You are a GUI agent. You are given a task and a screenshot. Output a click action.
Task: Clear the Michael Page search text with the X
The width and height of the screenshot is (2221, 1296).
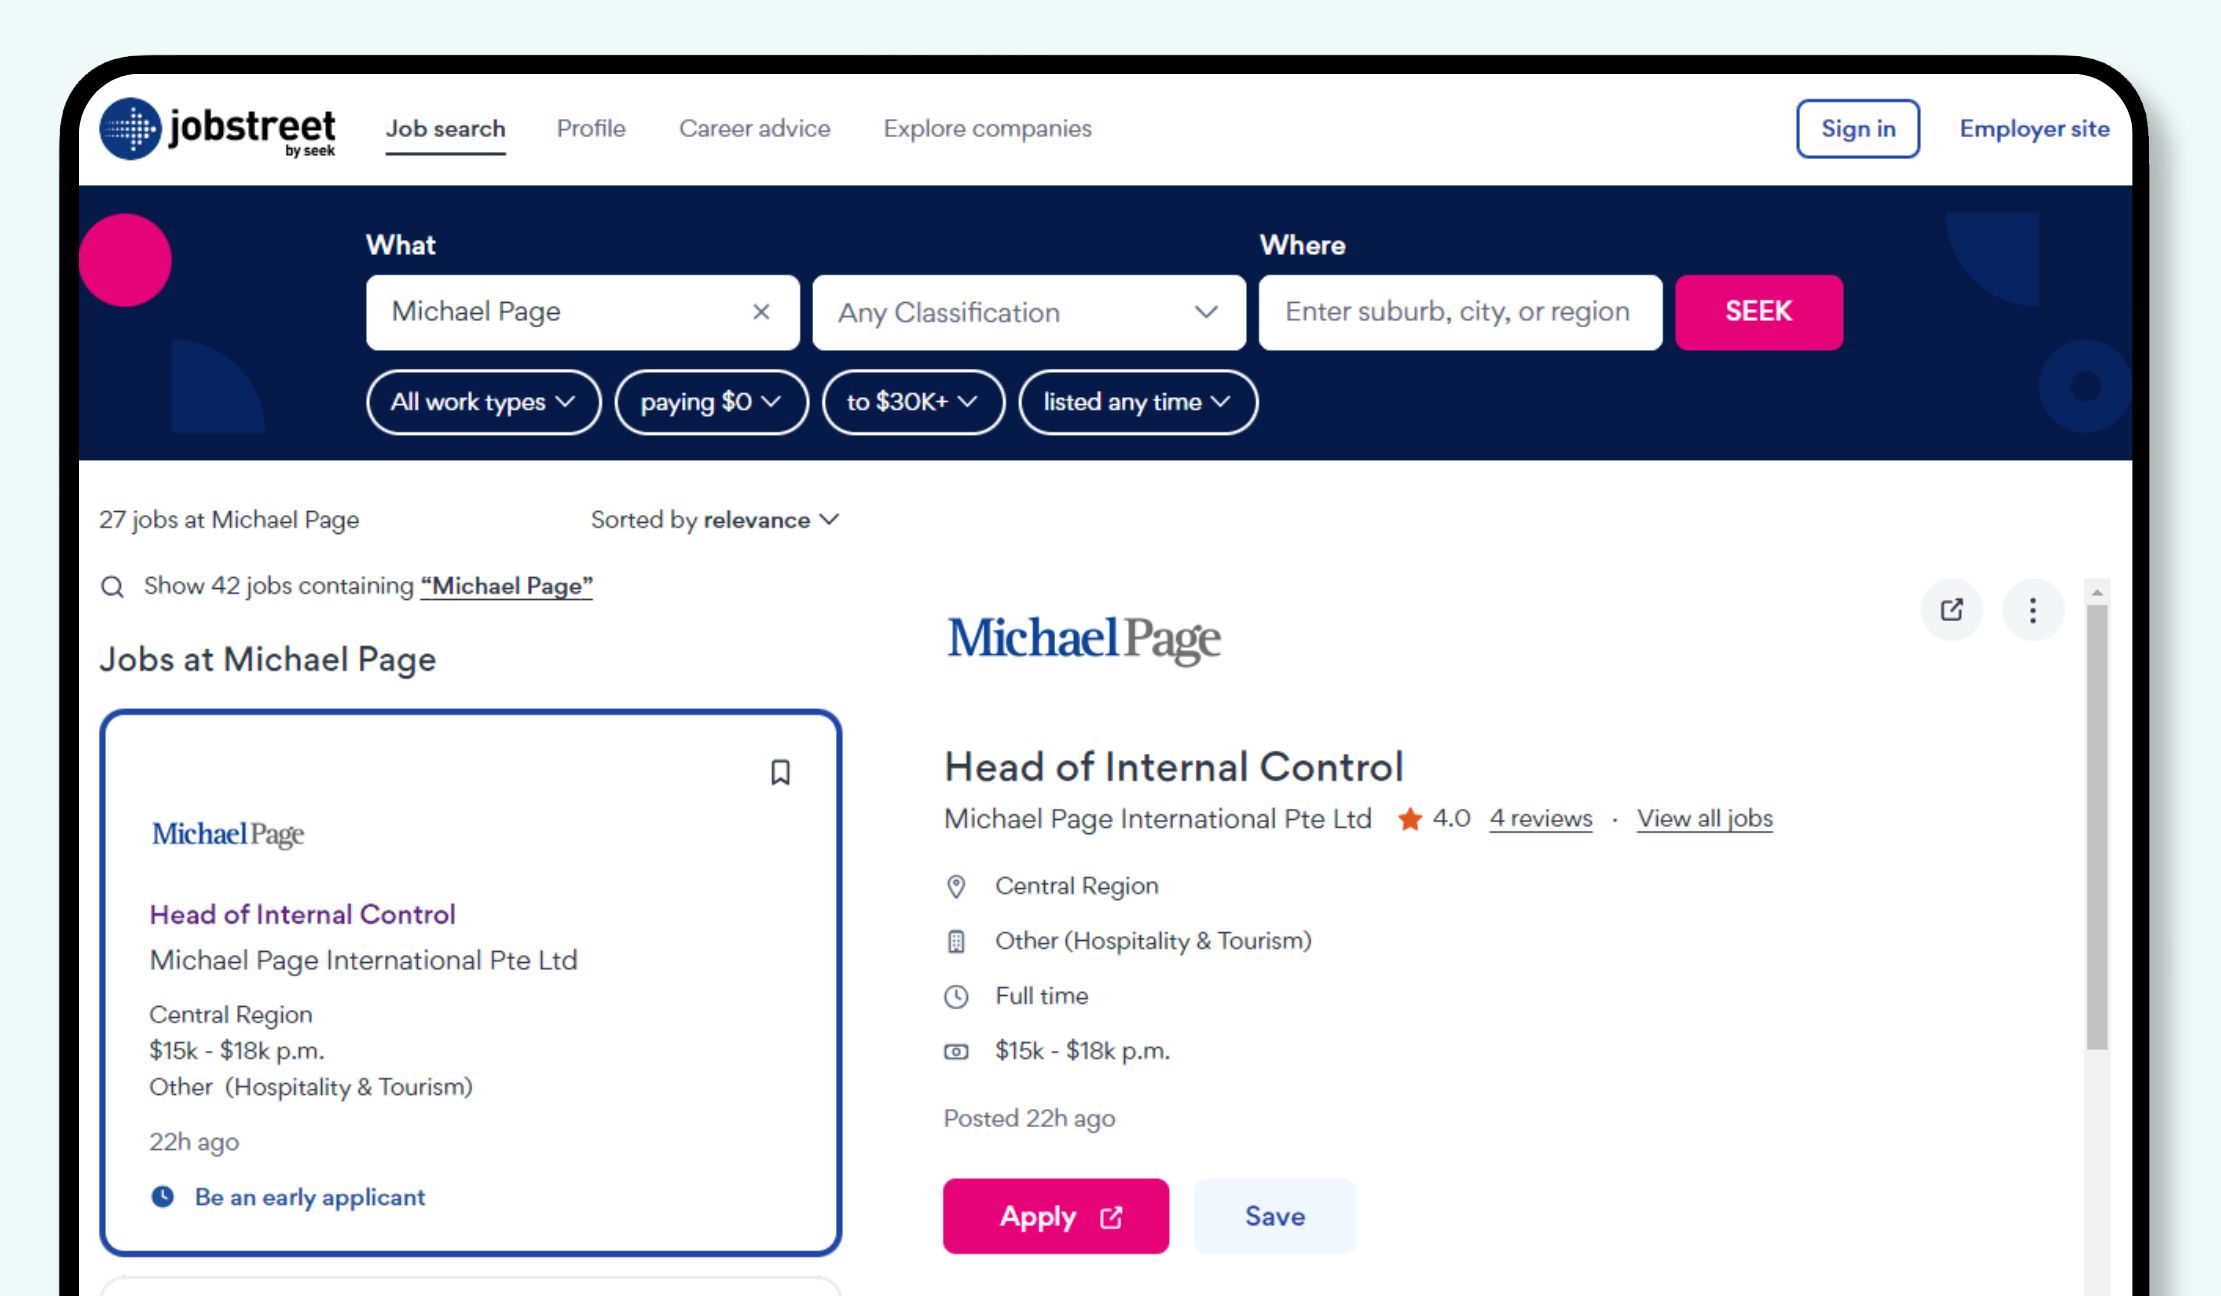pyautogui.click(x=761, y=312)
